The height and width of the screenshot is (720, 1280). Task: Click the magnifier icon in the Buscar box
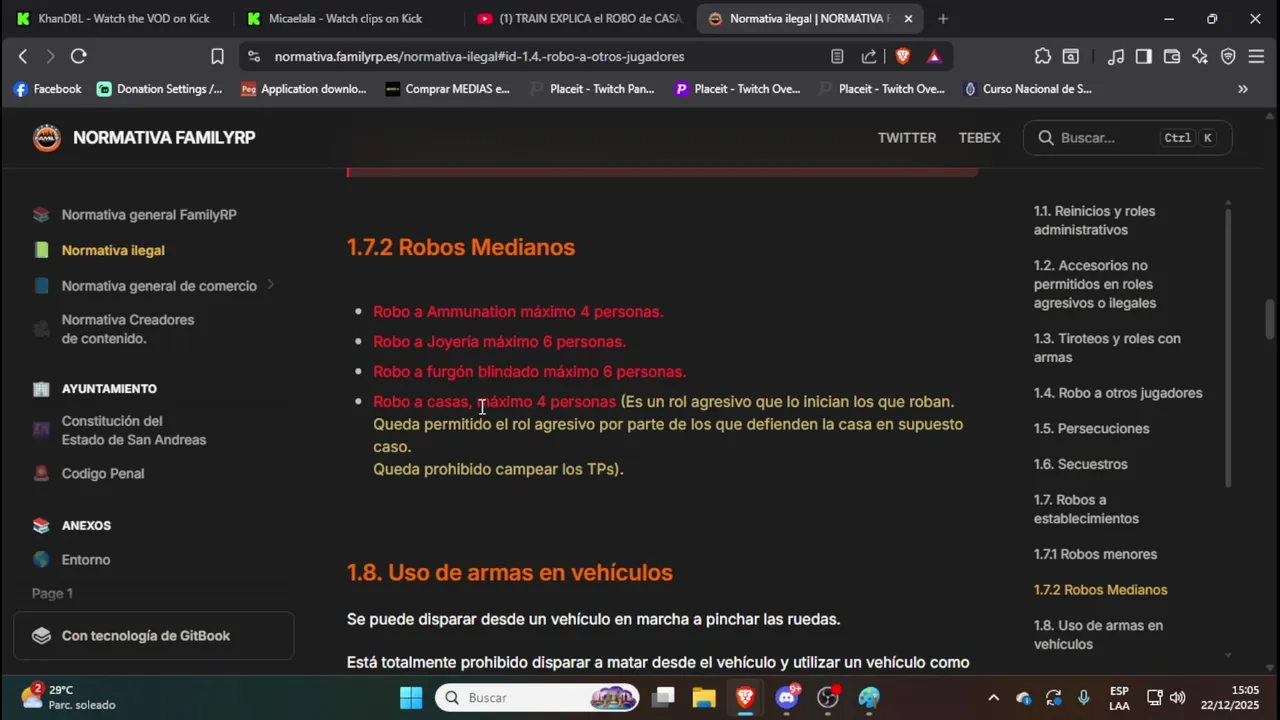pos(1046,138)
